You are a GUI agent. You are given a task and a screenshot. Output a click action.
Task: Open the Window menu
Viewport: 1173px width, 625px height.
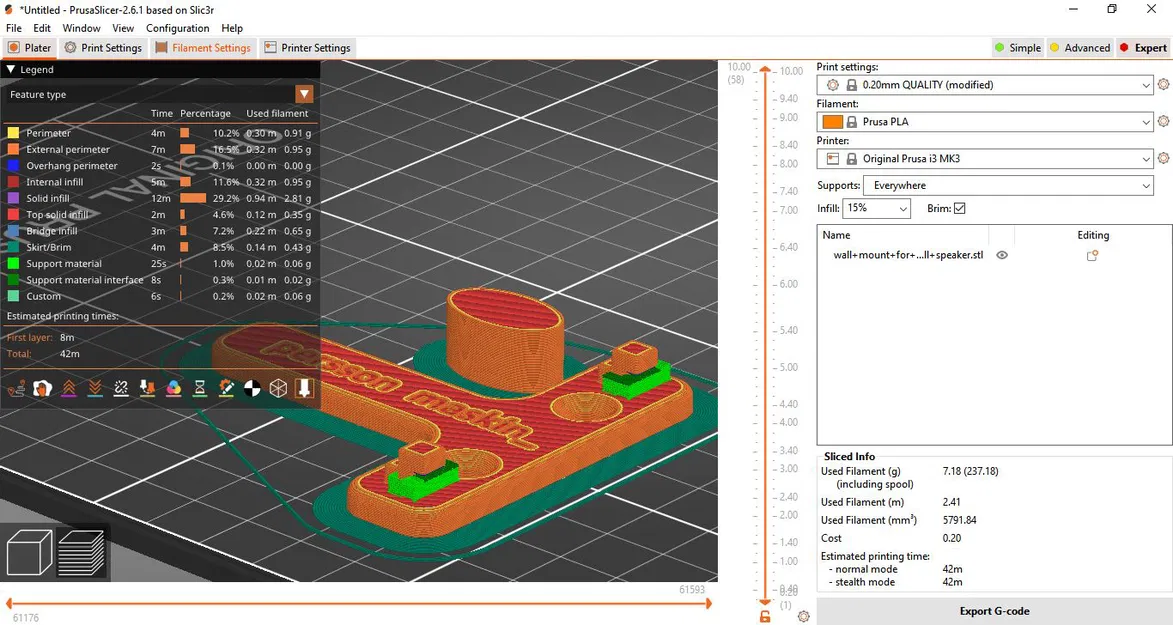82,28
